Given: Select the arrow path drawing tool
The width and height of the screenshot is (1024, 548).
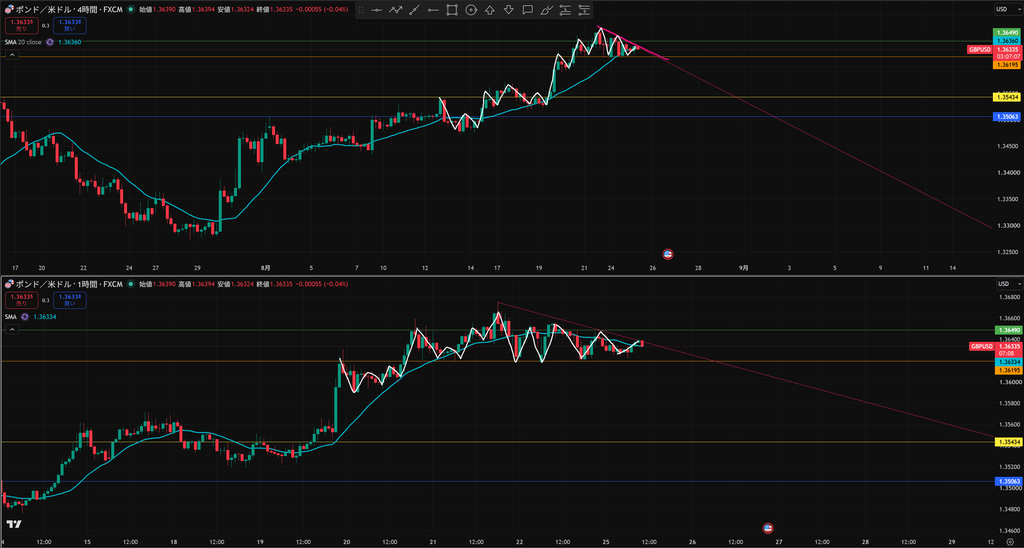Looking at the screenshot, I should (x=395, y=10).
